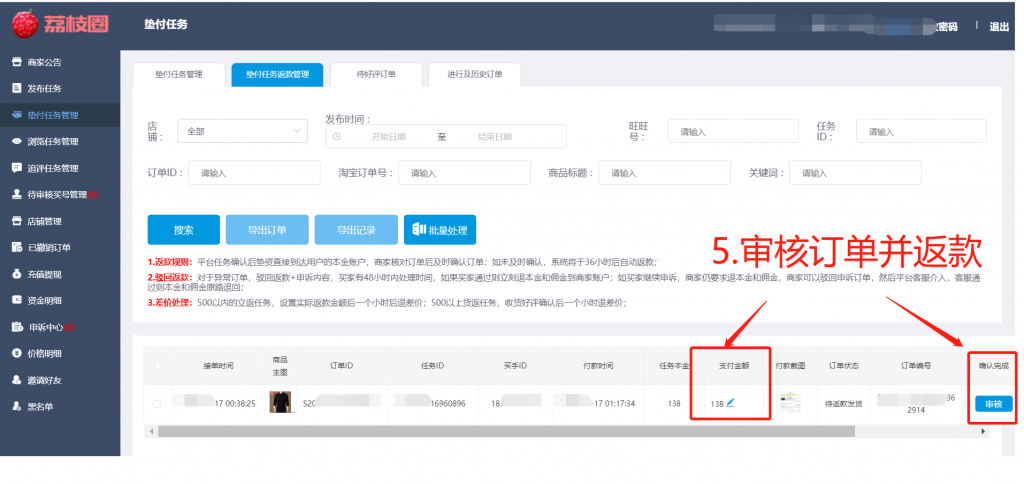
Task: Click the icon inside the 批量处理 button
Action: tap(419, 230)
